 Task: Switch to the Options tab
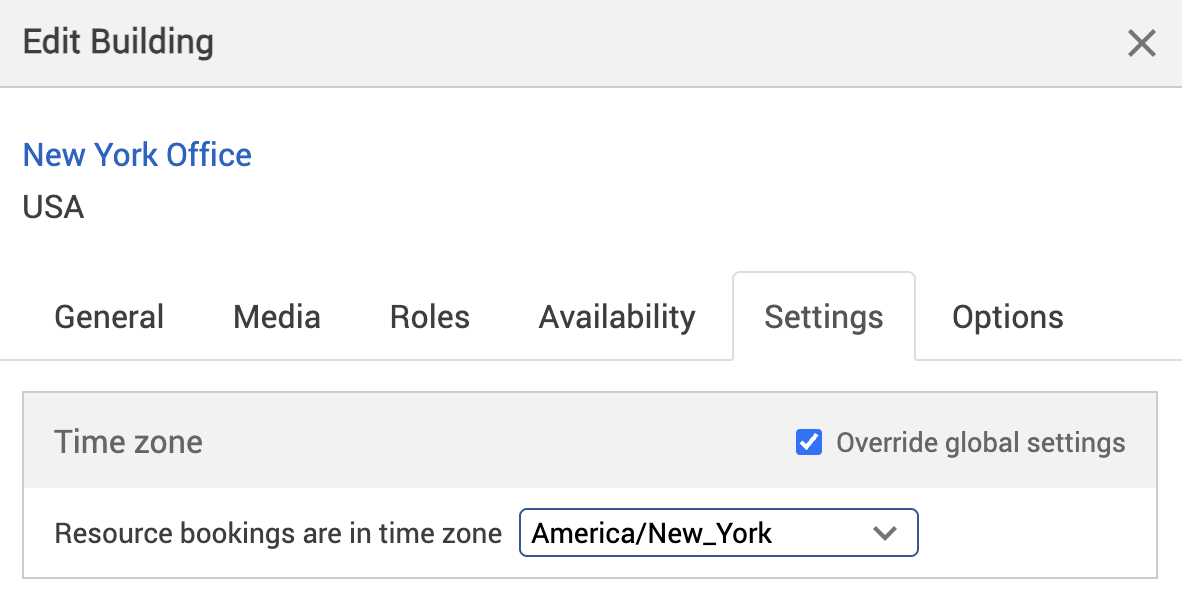(1007, 316)
